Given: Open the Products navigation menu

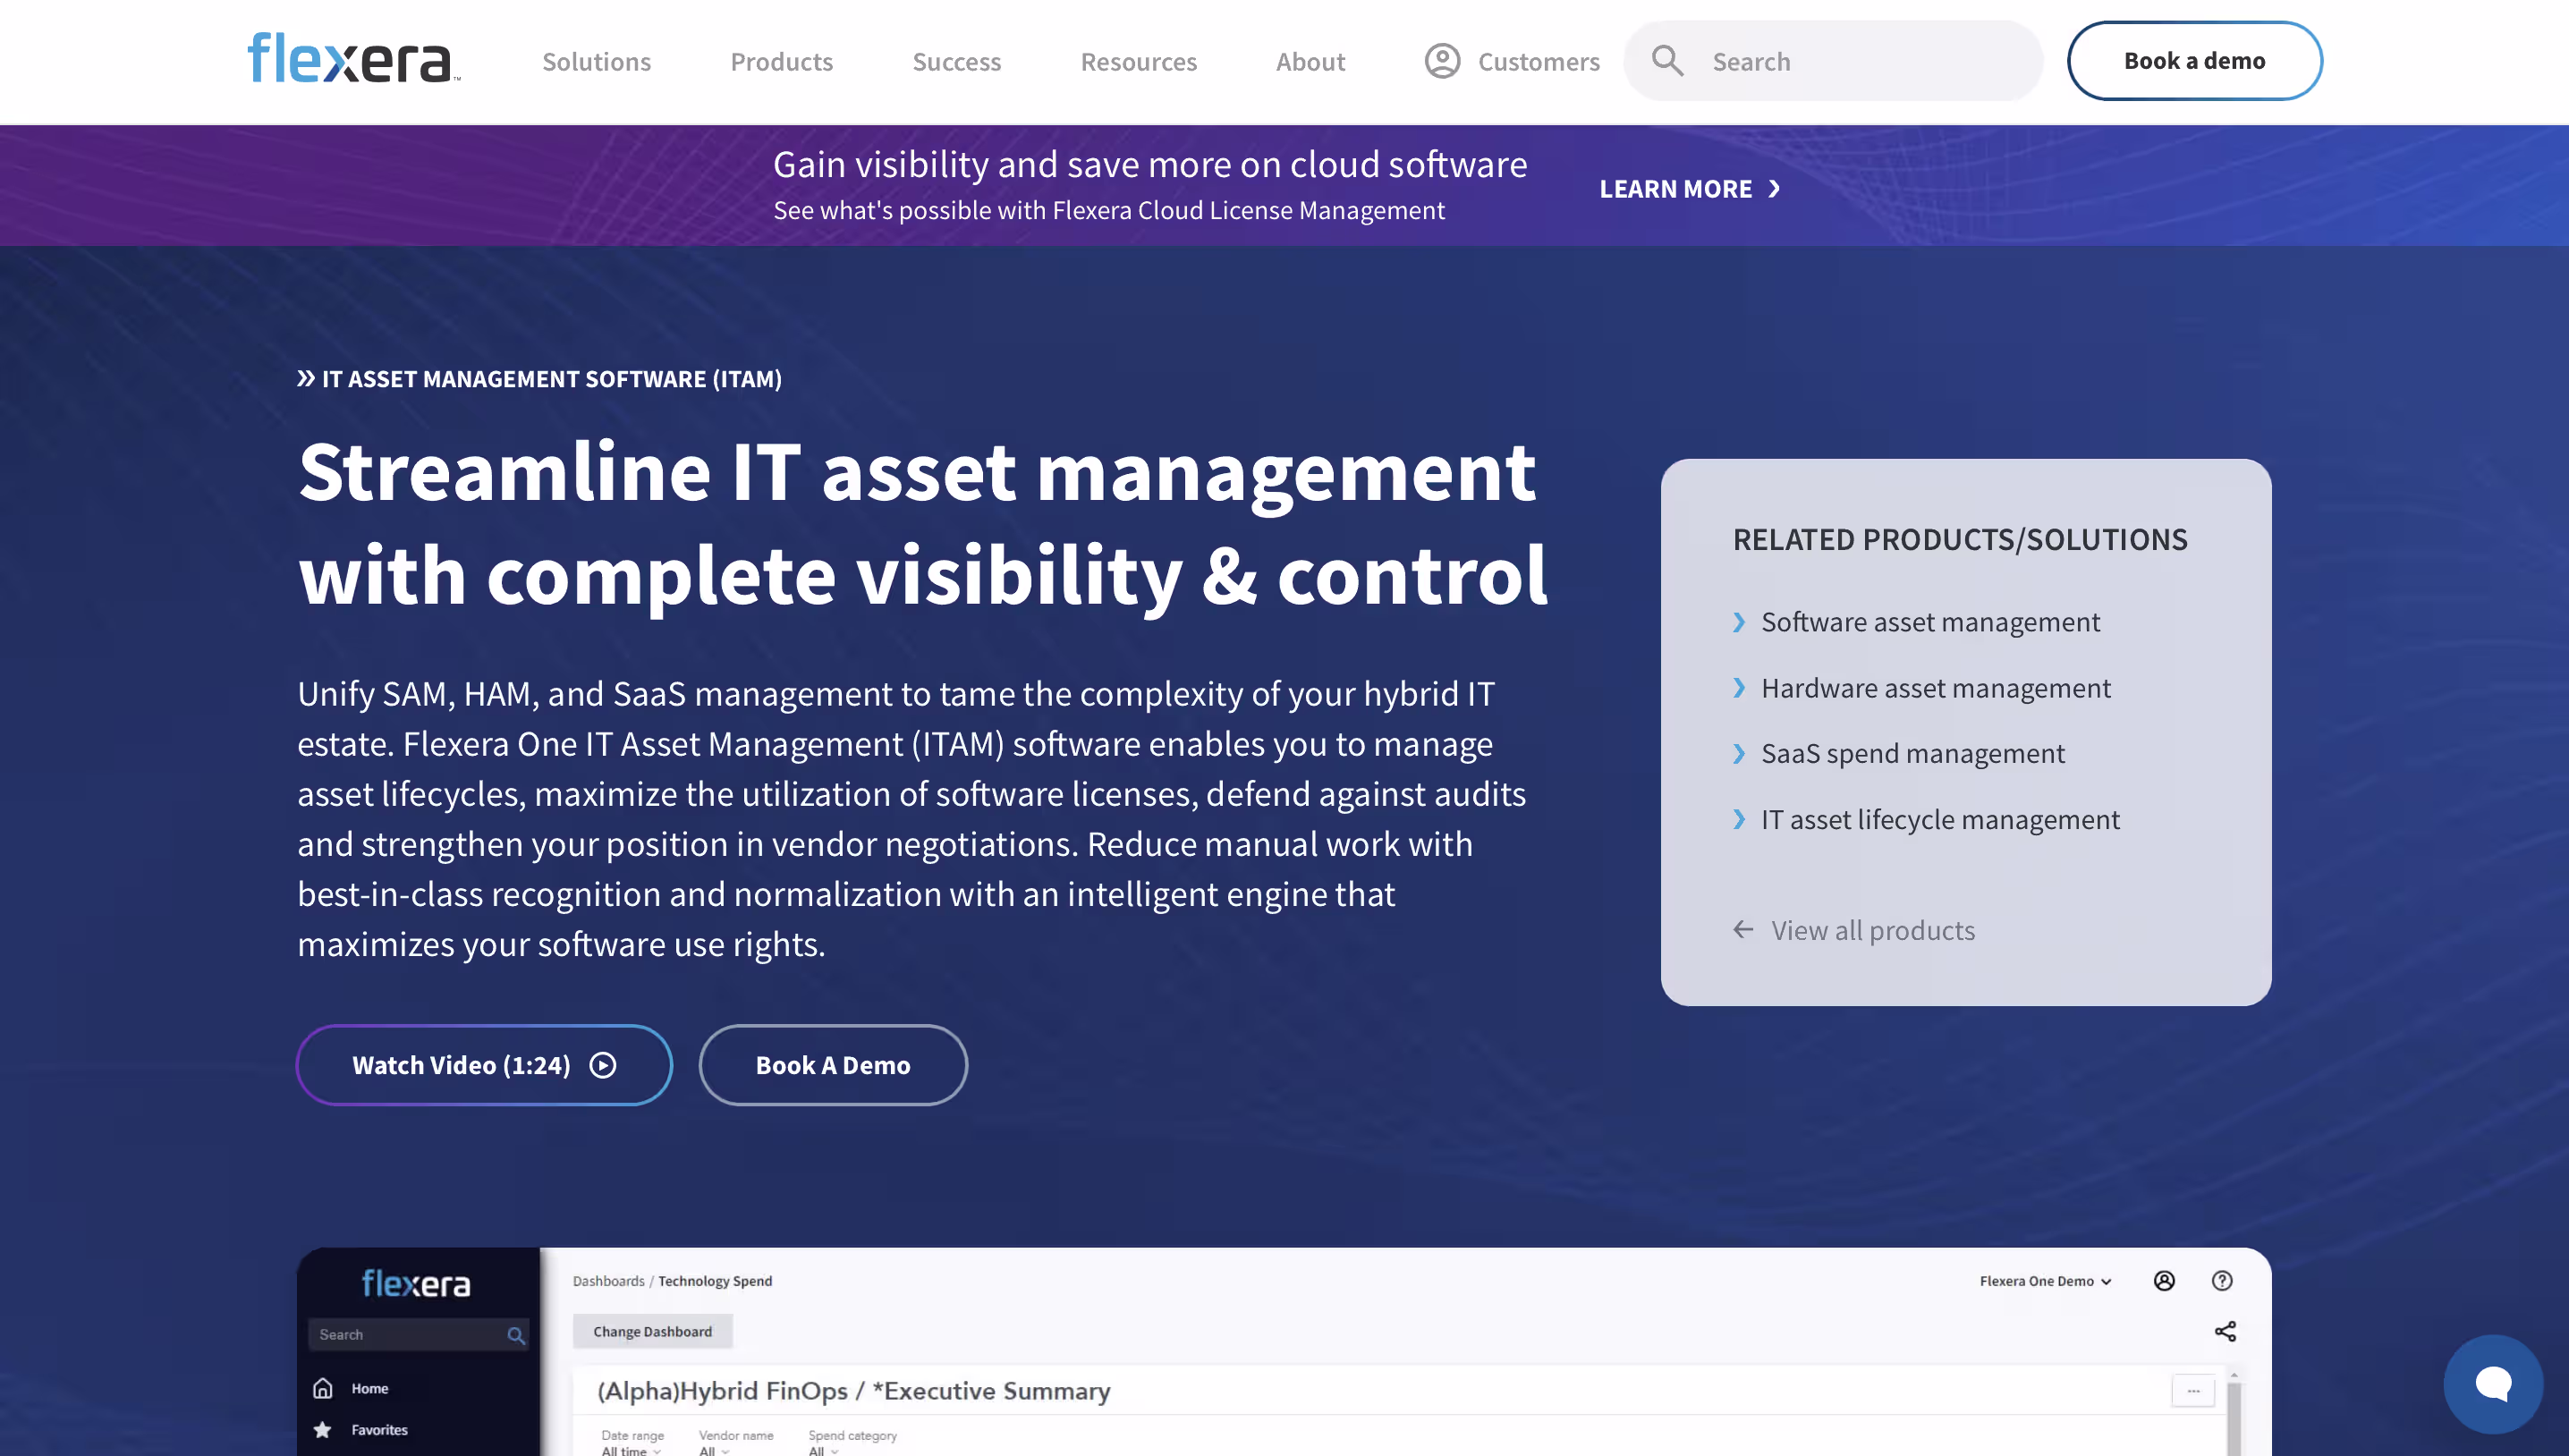Looking at the screenshot, I should tap(781, 62).
